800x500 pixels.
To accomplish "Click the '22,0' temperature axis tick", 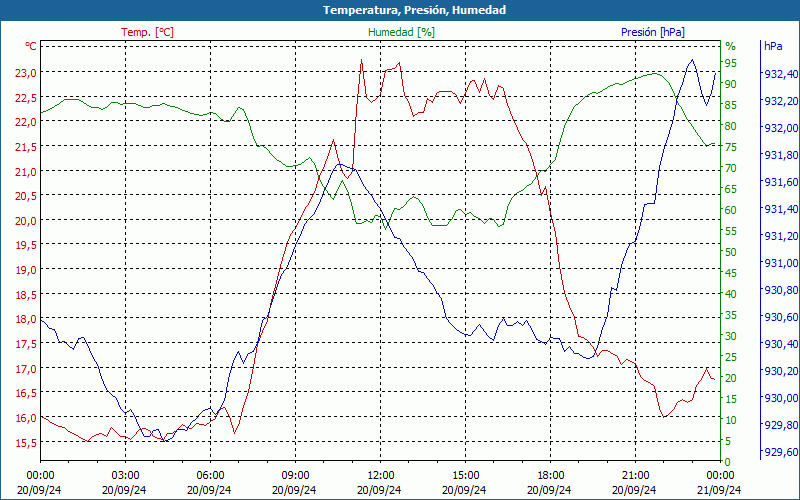I will click(26, 122).
